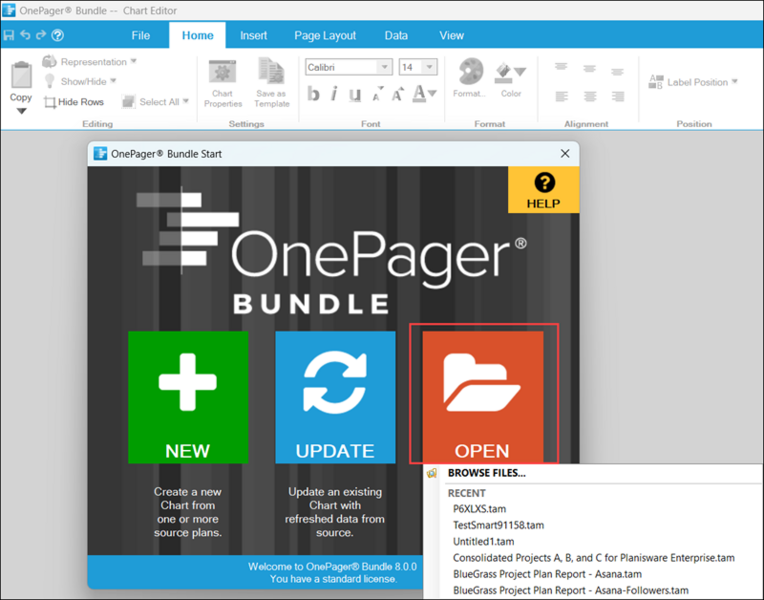Click the blue UPDATE button
Screen dimensions: 764x600
pos(335,397)
